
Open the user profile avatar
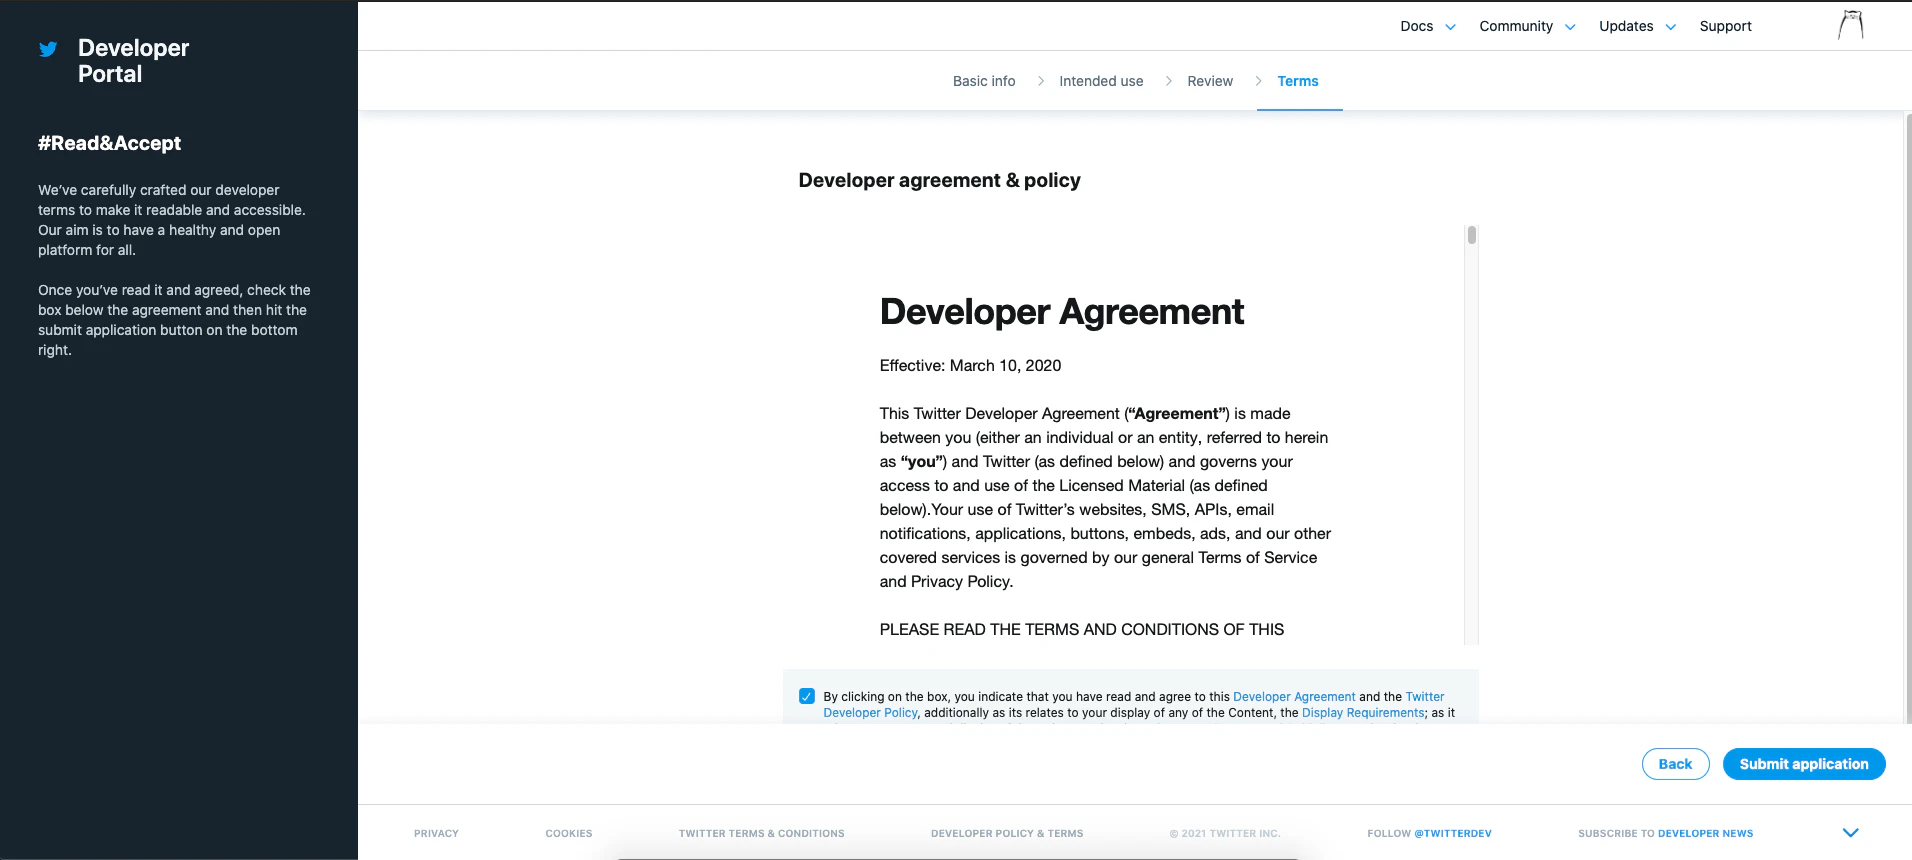click(1851, 25)
